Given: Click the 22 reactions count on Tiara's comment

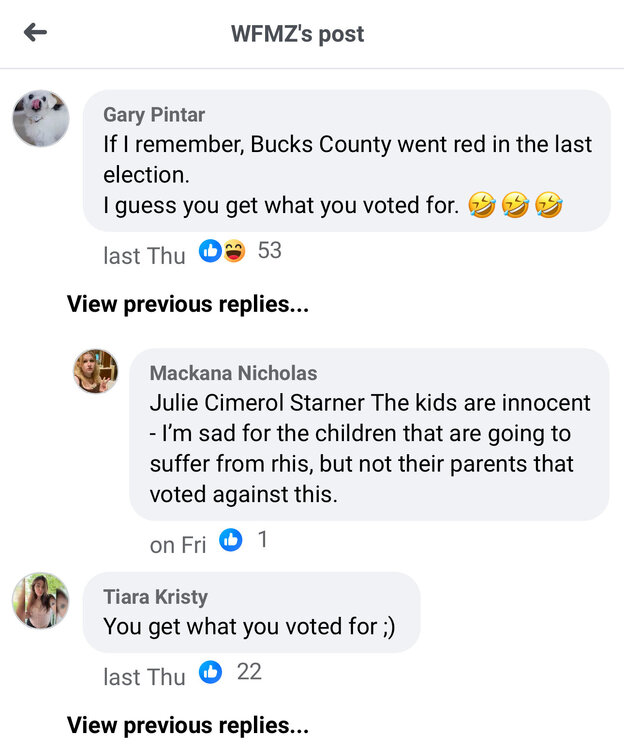Looking at the screenshot, I should click(x=249, y=672).
